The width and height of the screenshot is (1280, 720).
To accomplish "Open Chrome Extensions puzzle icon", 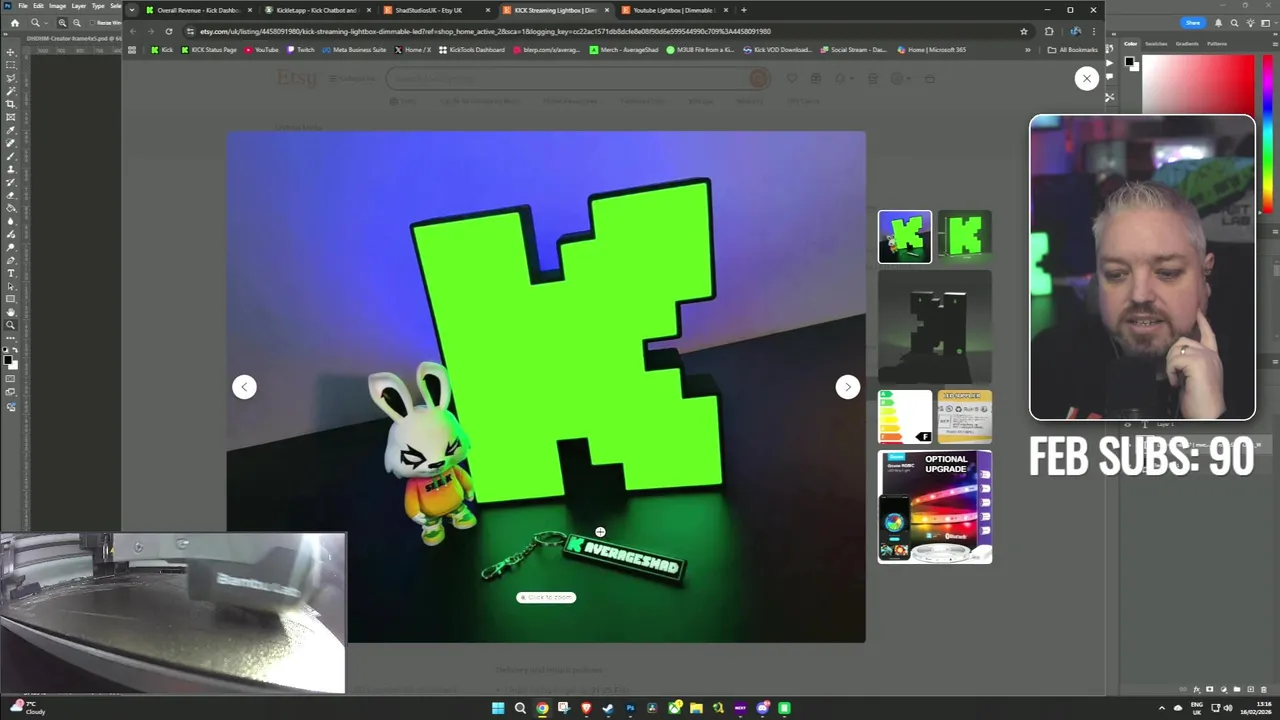I will 1049,31.
